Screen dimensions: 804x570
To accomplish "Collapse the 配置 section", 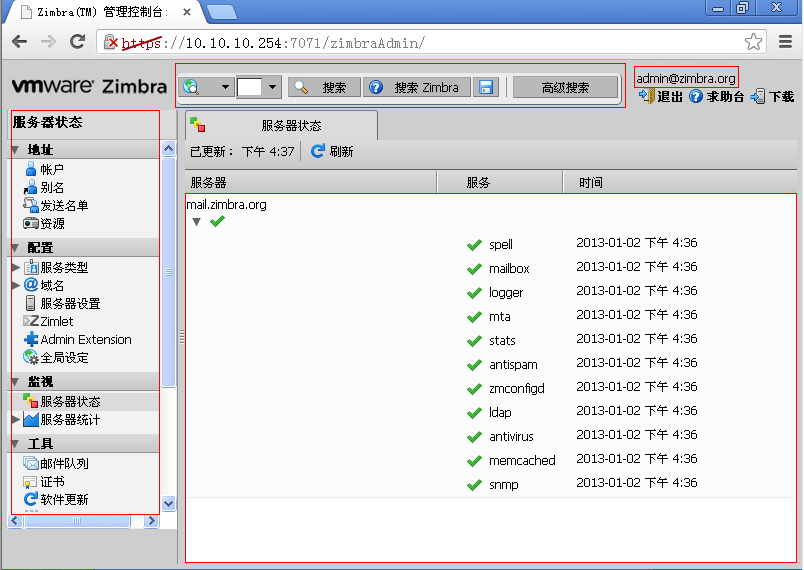I will 15,248.
